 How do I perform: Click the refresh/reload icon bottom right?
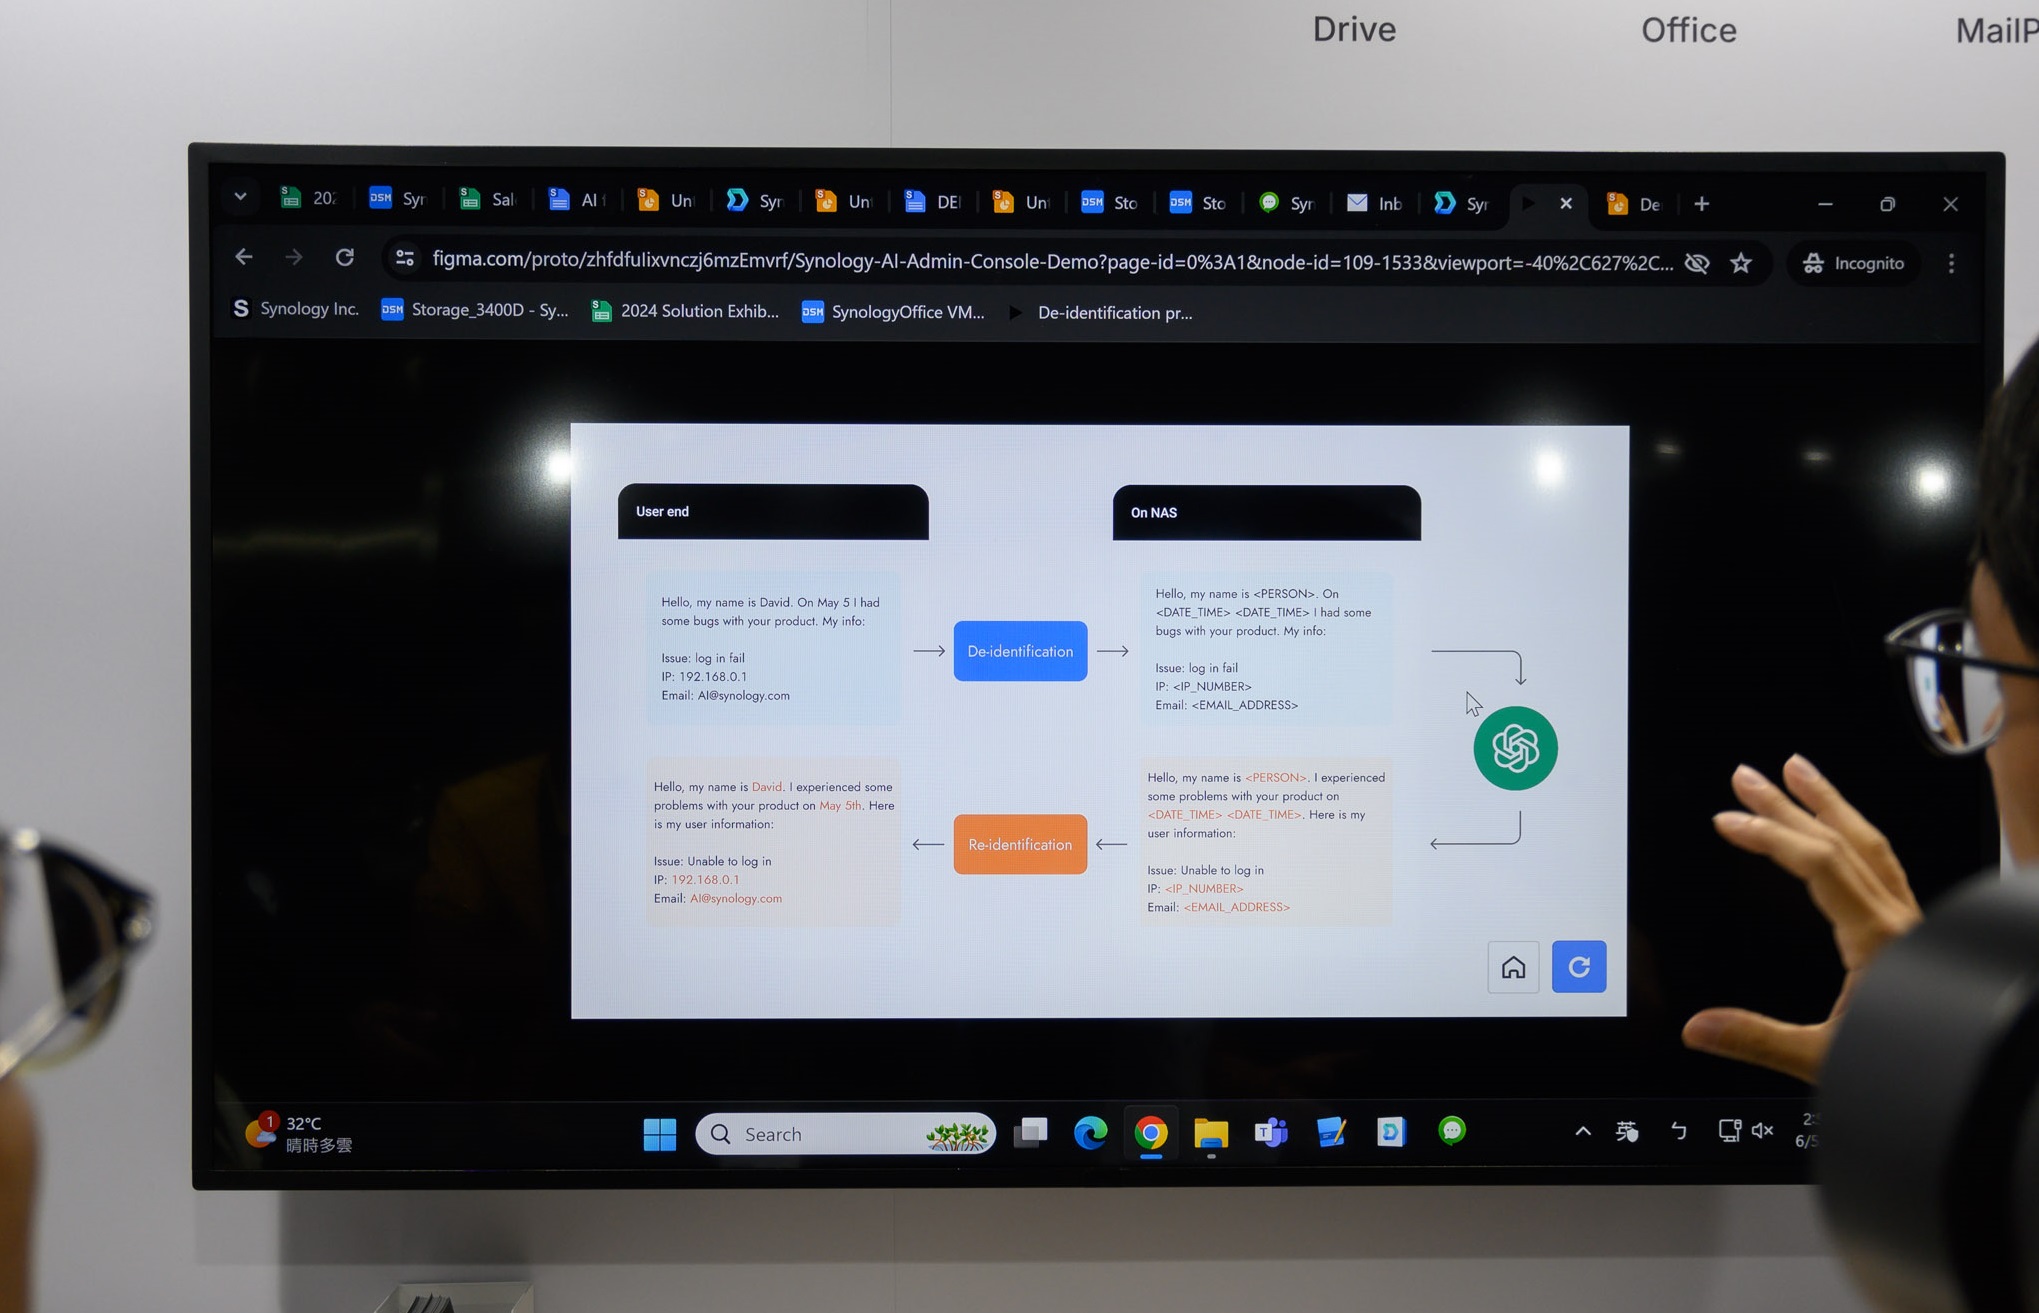click(1578, 965)
